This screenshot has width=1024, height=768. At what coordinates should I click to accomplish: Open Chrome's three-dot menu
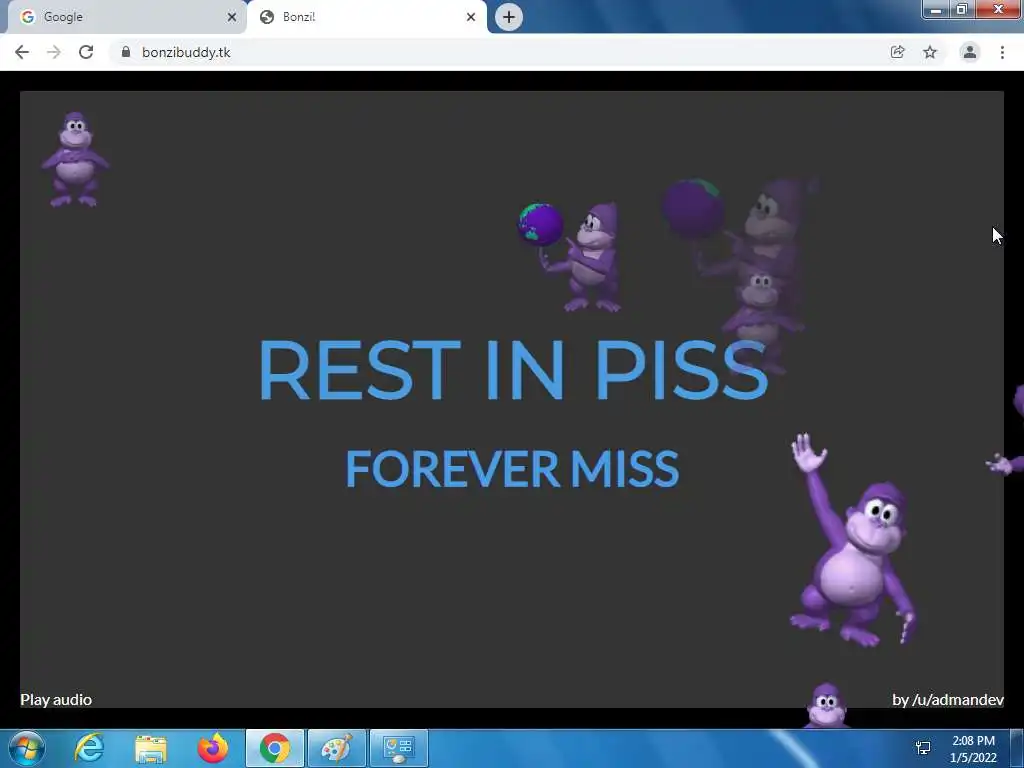tap(1002, 52)
